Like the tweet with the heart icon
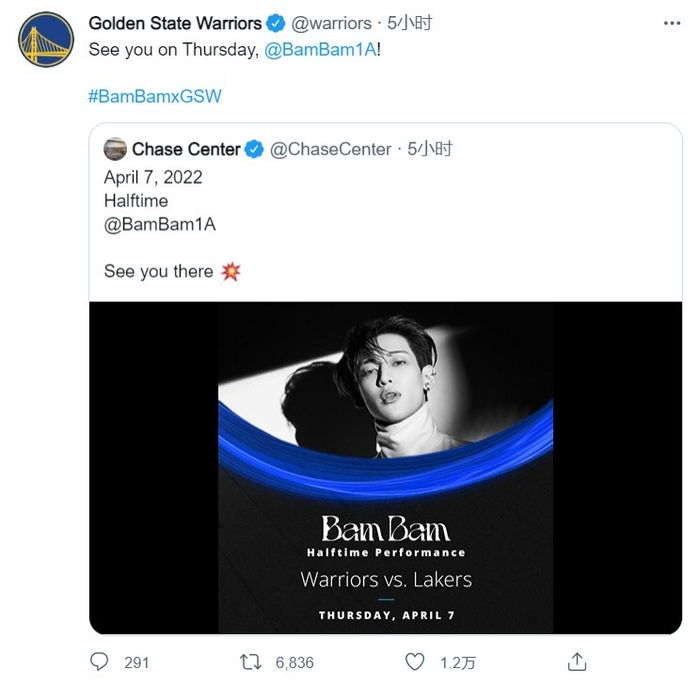This screenshot has height=687, width=700. (x=415, y=661)
